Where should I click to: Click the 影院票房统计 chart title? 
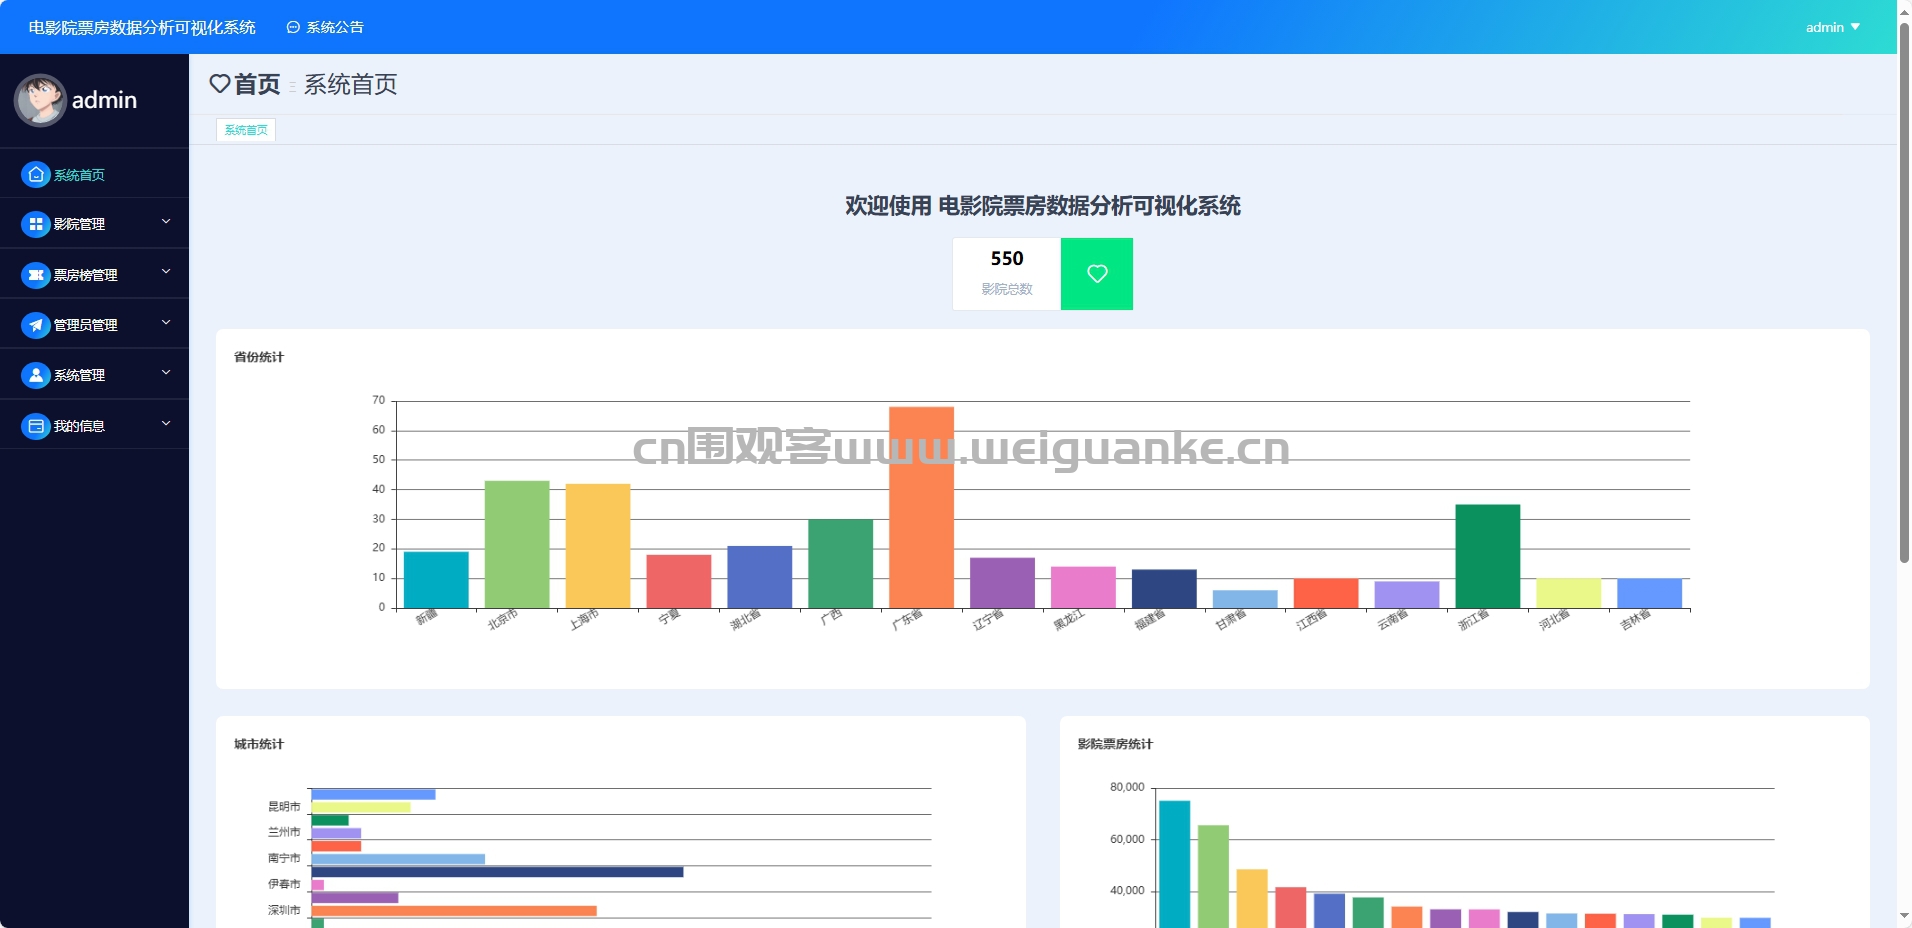1115,744
